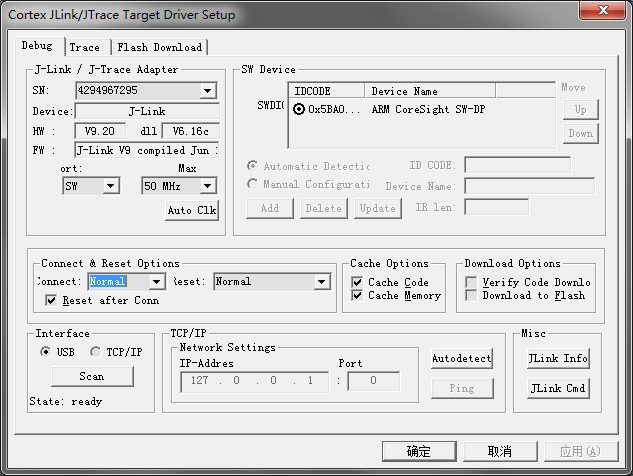Viewport: 633px width, 476px height.
Task: Select the Debug tab
Action: pyautogui.click(x=39, y=46)
